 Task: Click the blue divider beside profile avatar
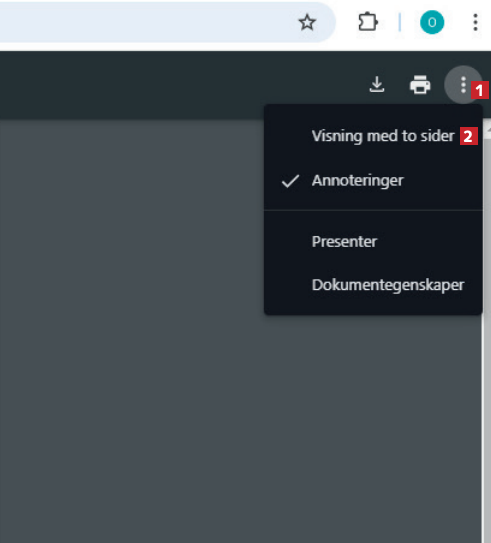point(400,22)
